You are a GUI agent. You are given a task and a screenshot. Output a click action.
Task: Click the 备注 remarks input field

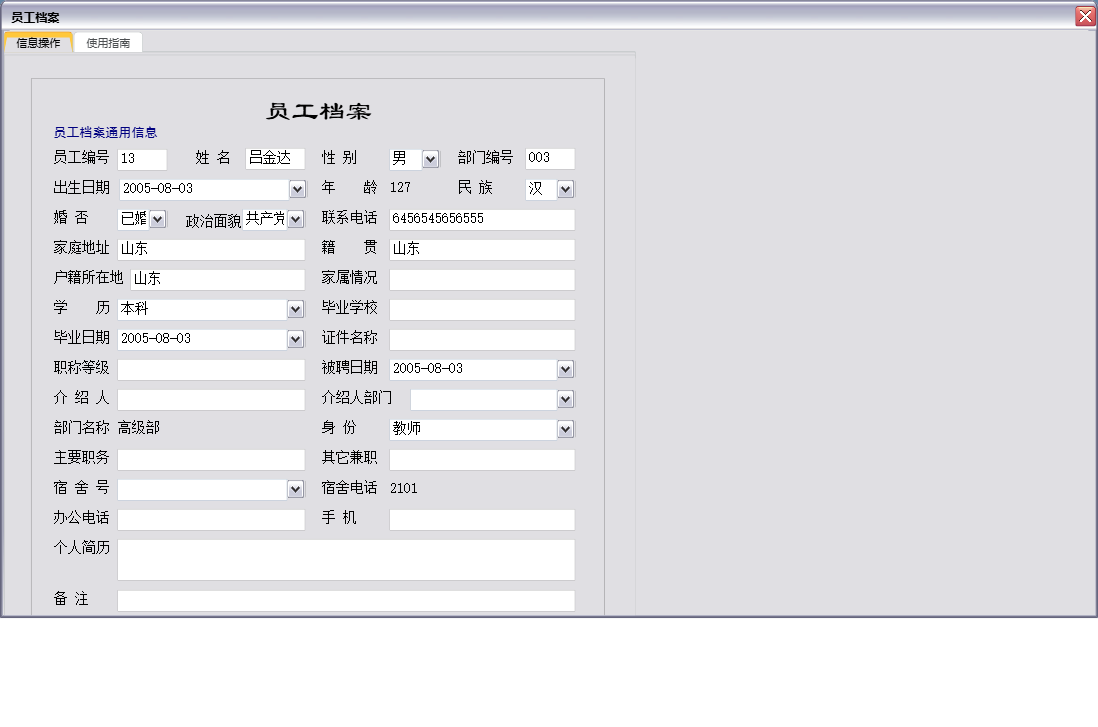[x=345, y=600]
